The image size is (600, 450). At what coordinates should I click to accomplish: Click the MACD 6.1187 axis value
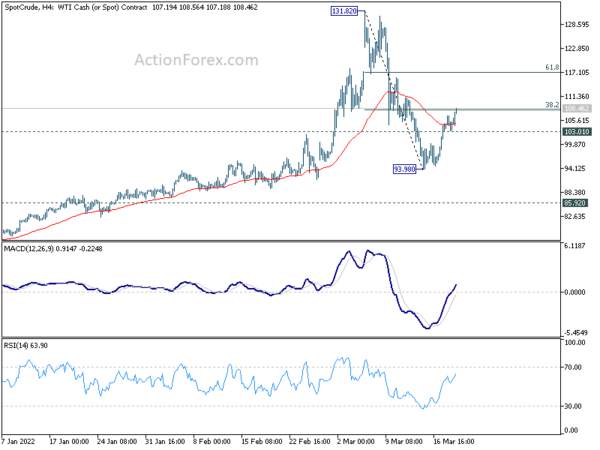pos(575,246)
